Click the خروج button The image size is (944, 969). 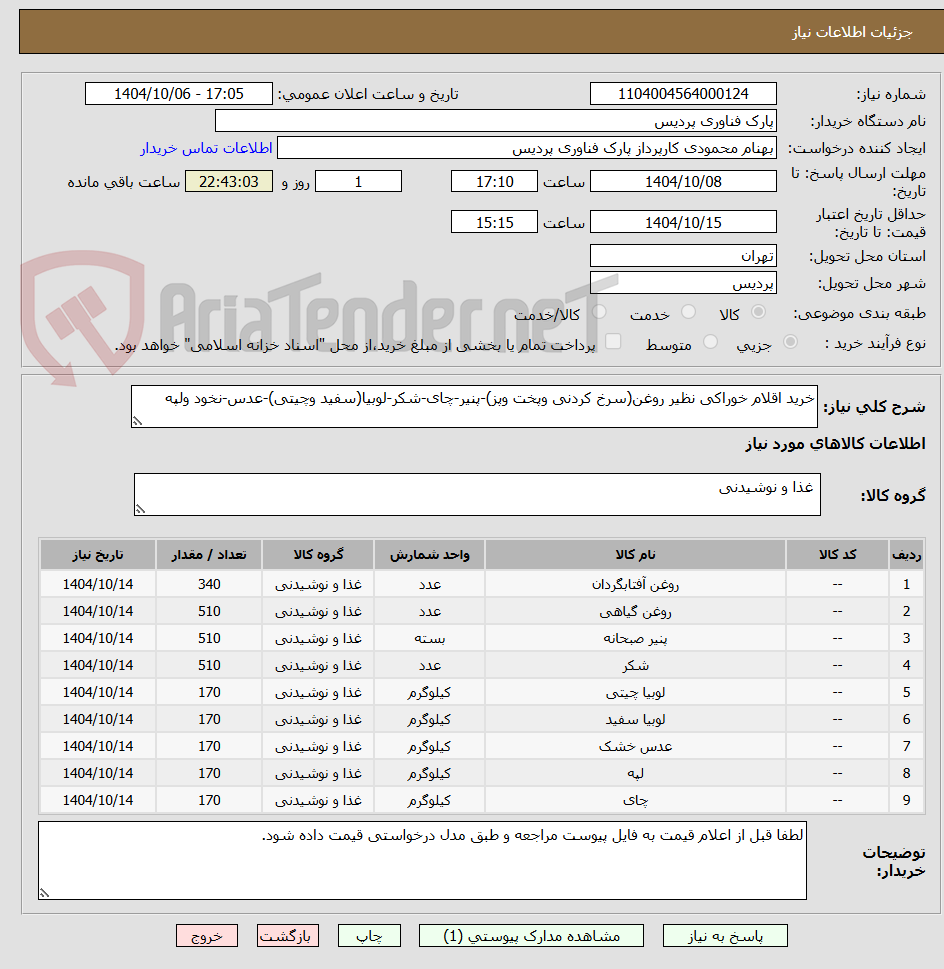206,935
